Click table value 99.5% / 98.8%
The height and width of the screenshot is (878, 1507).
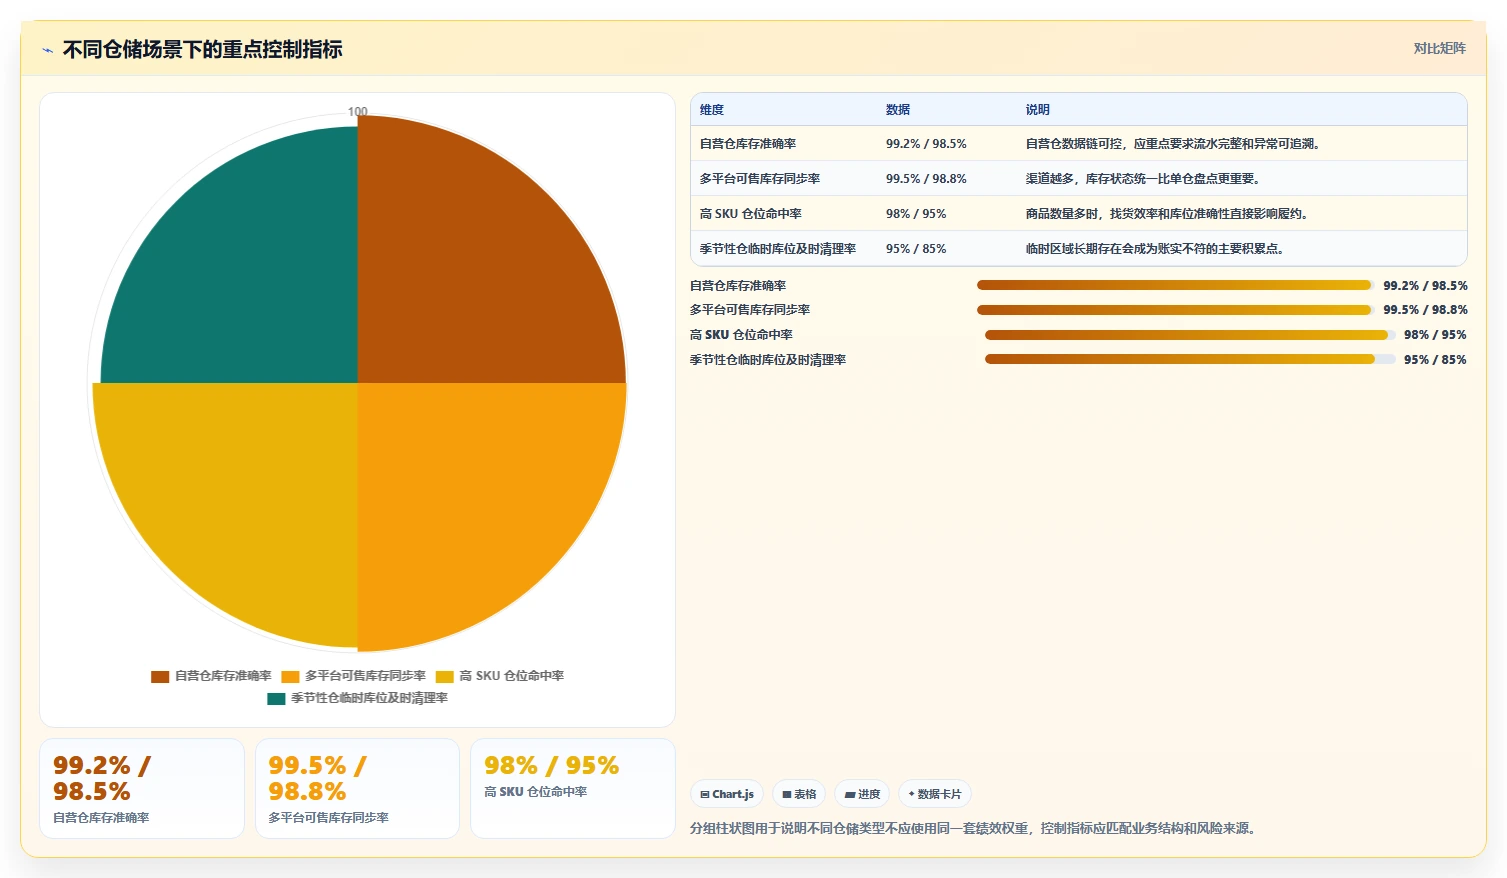(x=926, y=179)
